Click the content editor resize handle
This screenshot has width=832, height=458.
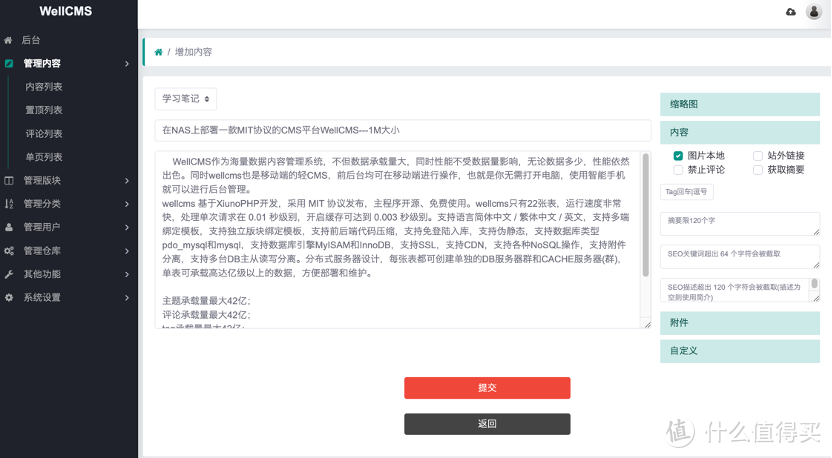[647, 325]
